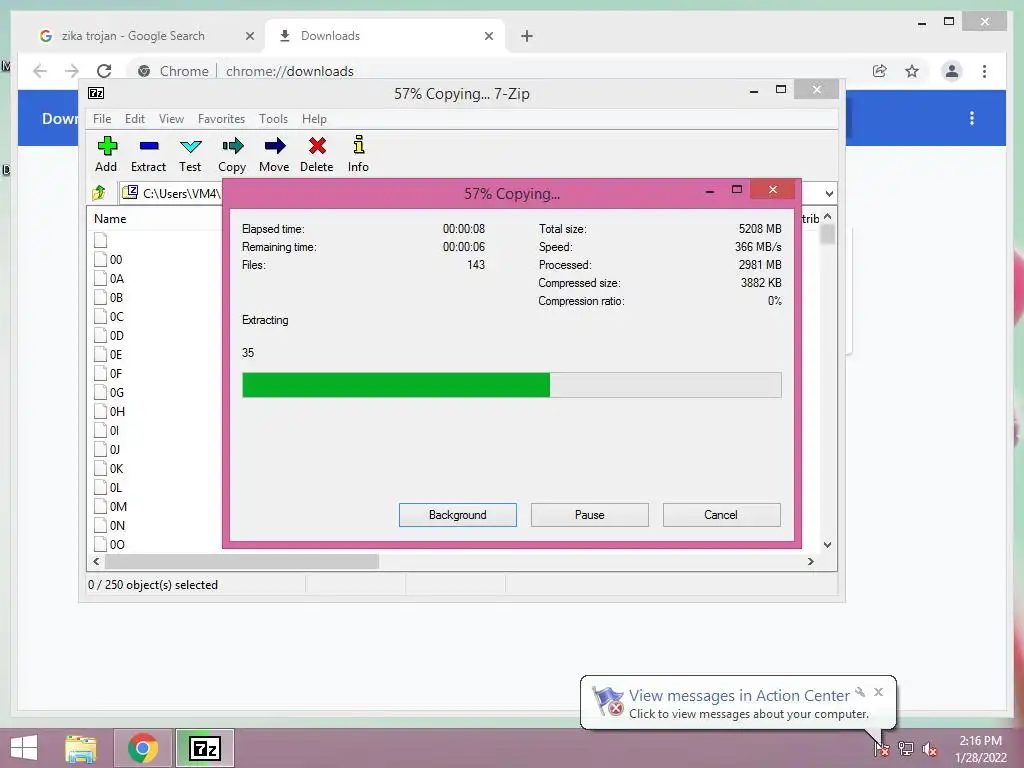This screenshot has height=768, width=1024.
Task: Switch to the zika trojan Google Search tab
Action: pos(133,36)
